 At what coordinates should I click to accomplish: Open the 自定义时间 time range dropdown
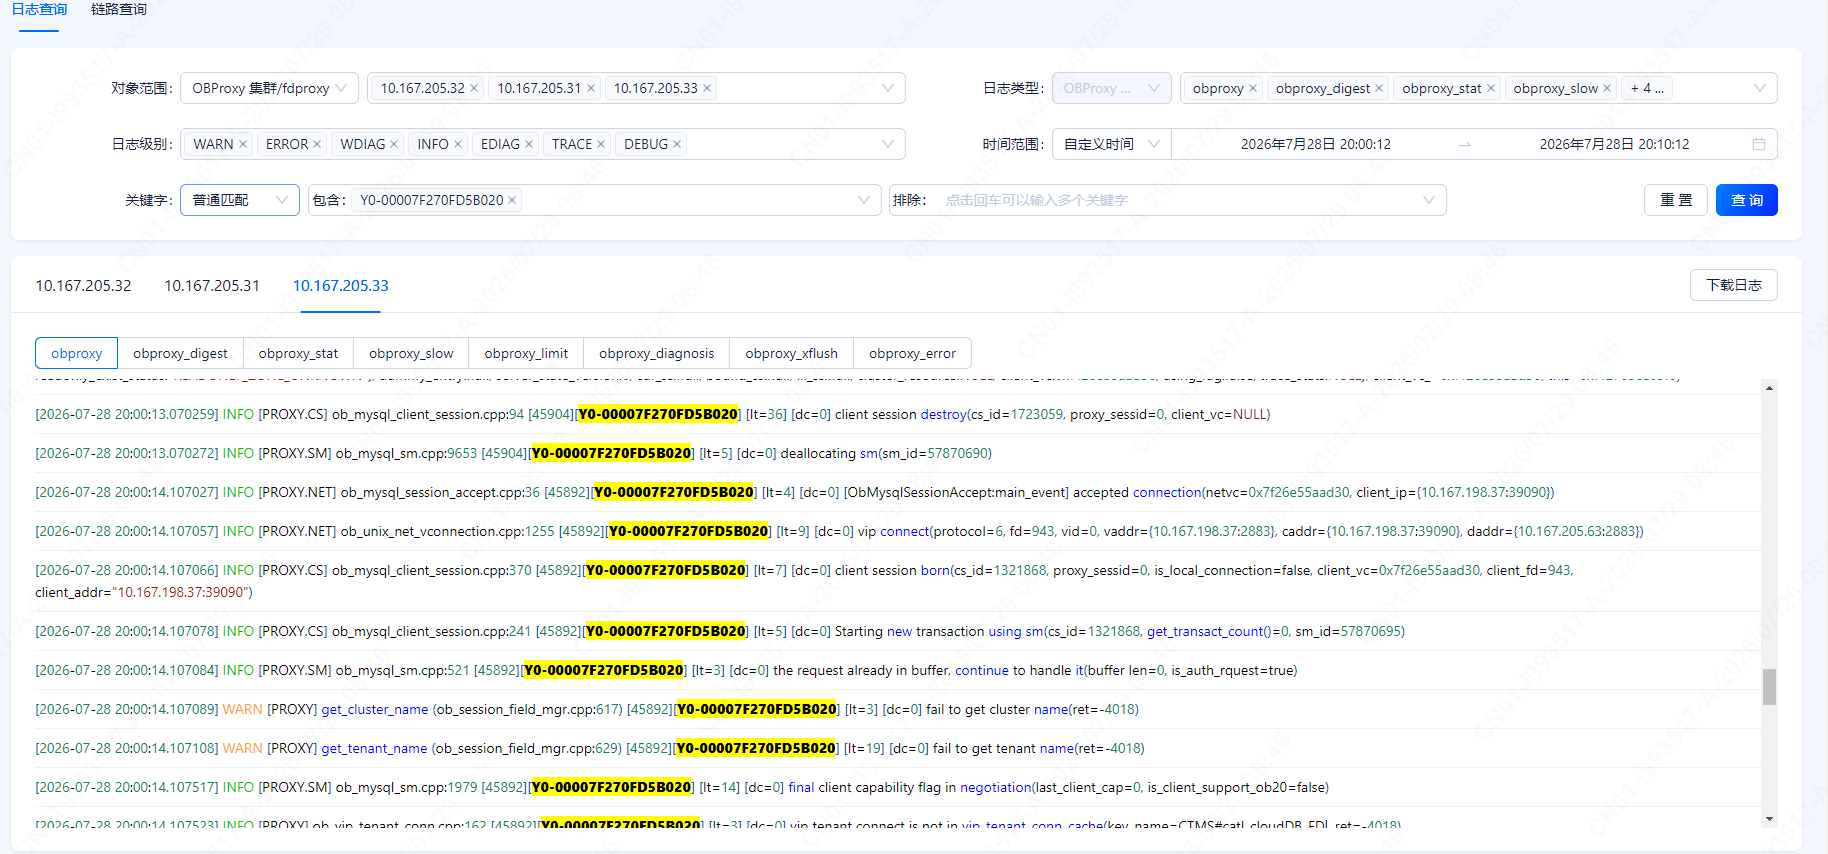(x=1111, y=144)
